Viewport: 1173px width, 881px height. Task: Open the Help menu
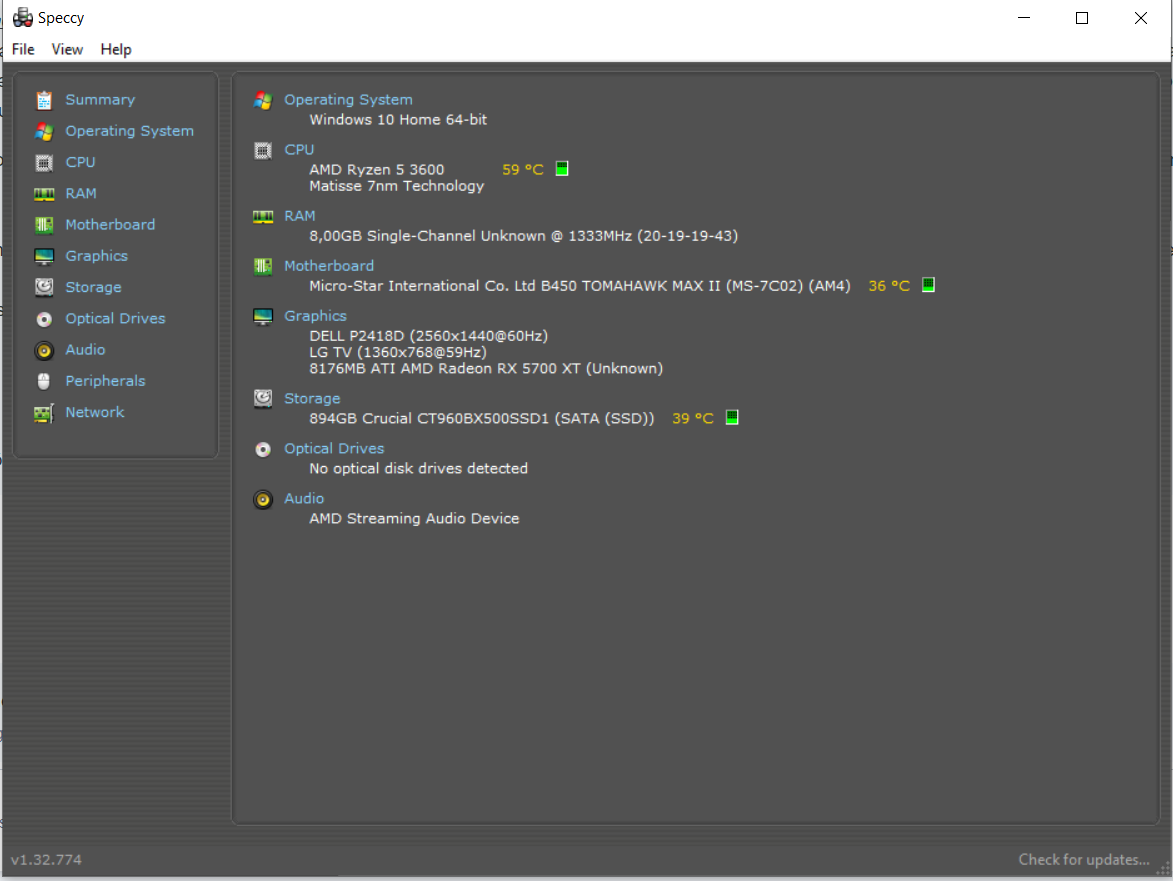116,49
